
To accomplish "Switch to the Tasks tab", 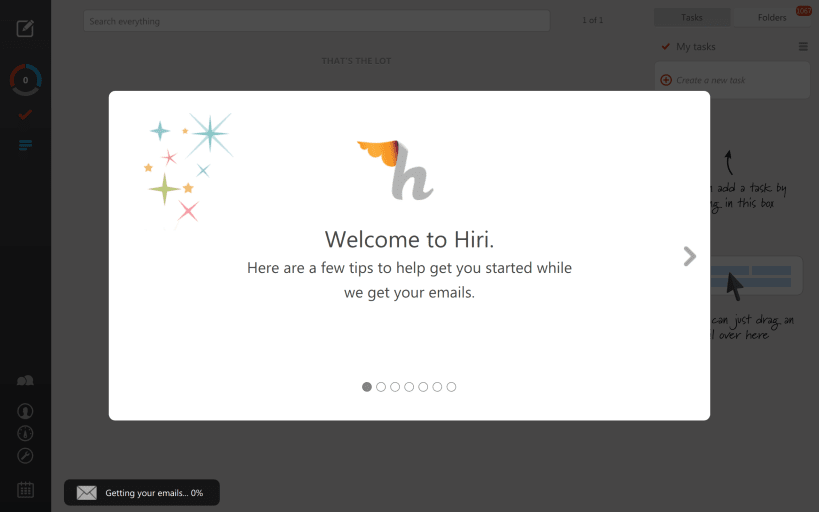I will coord(692,17).
